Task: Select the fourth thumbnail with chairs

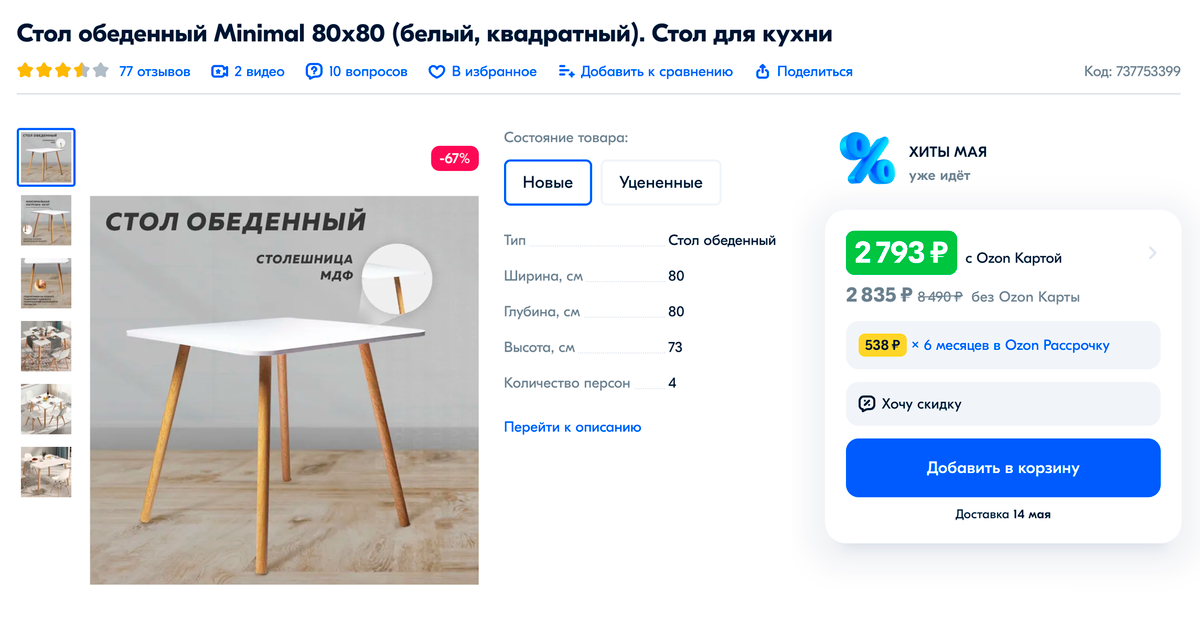Action: 46,346
